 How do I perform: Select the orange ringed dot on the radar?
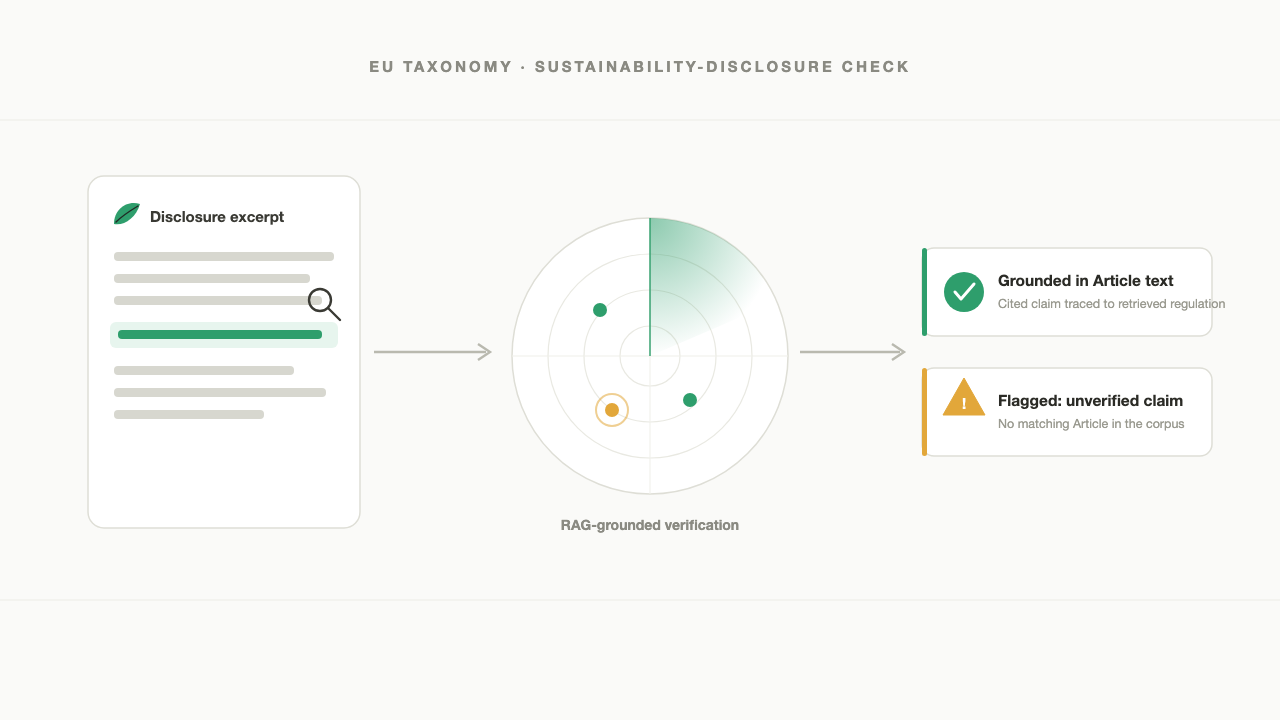[612, 410]
